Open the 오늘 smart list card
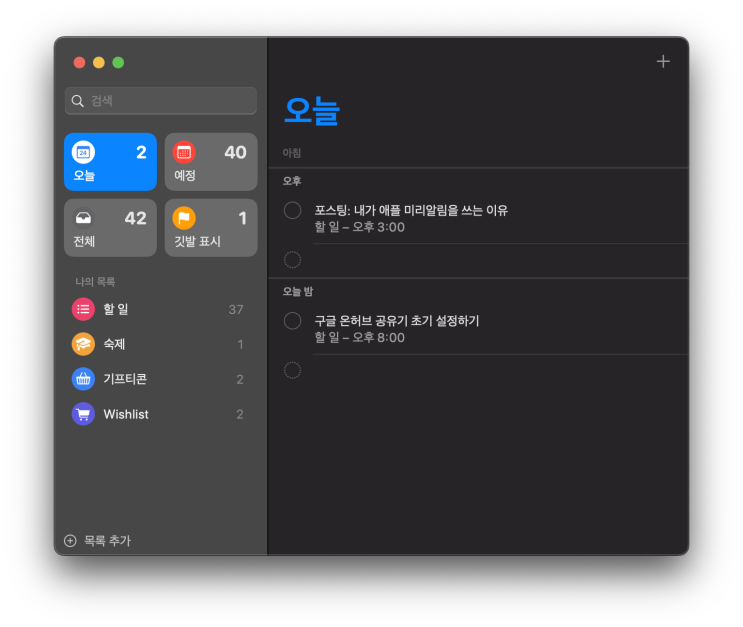The height and width of the screenshot is (627, 743). [x=110, y=162]
